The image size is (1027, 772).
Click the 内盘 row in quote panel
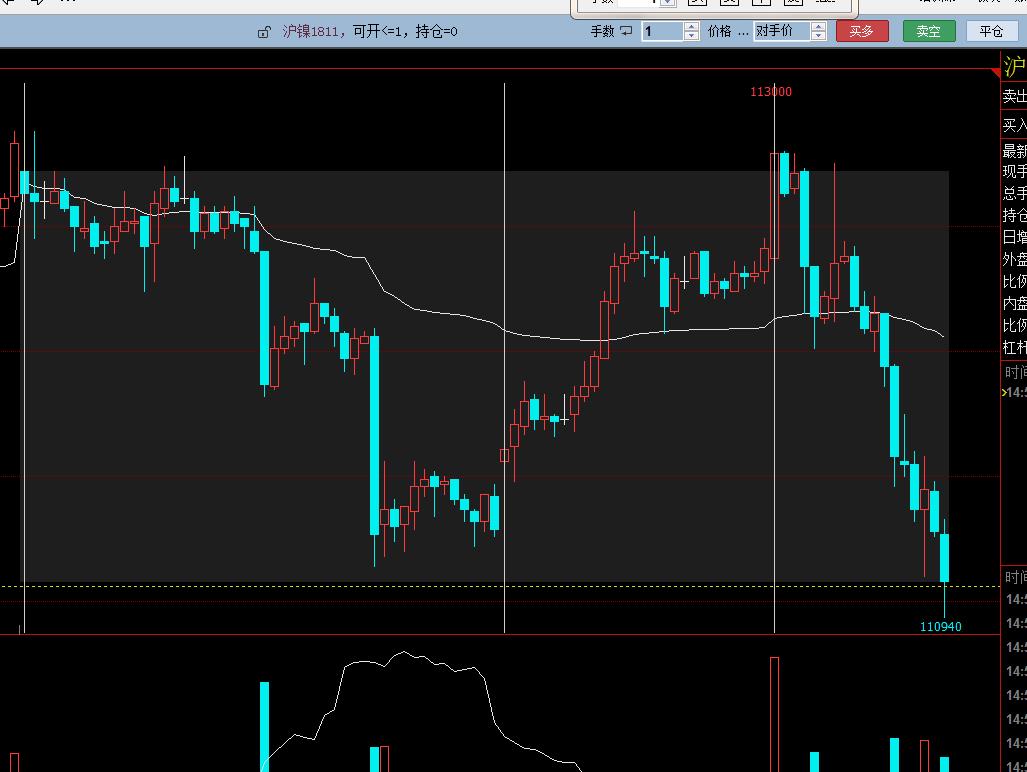1014,303
